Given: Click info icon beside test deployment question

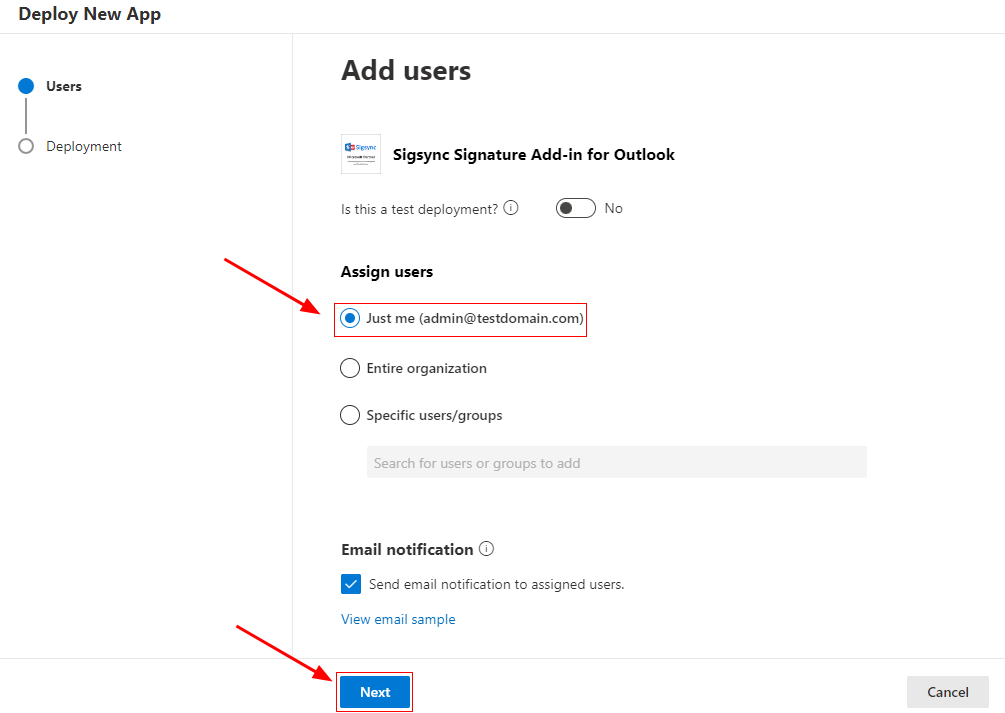Looking at the screenshot, I should coord(511,208).
